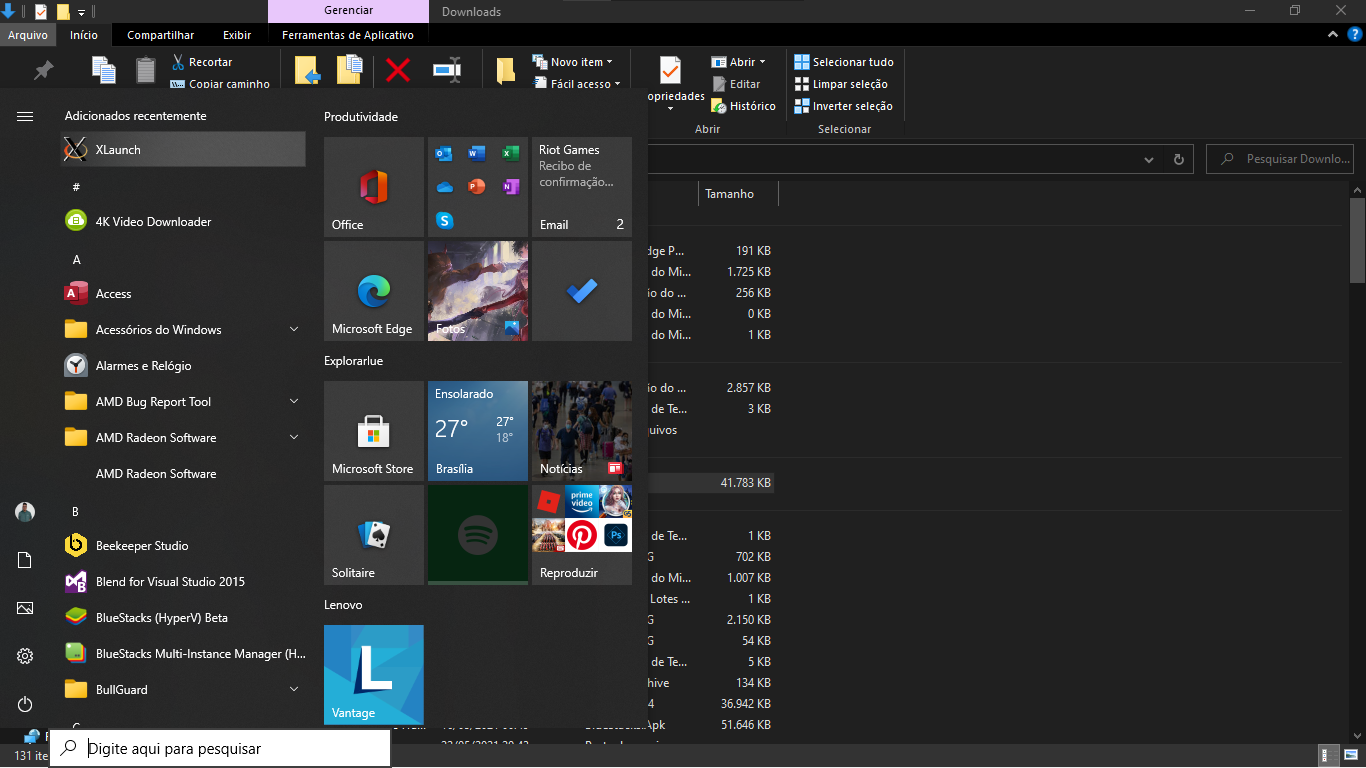This screenshot has height=768, width=1366.
Task: Click the Propriedades icon
Action: click(668, 72)
